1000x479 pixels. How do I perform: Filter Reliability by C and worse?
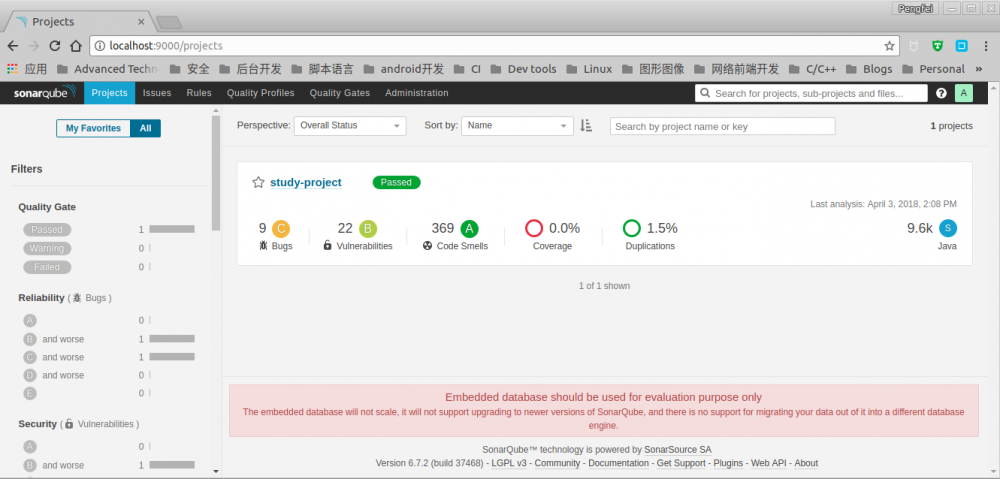[54, 357]
